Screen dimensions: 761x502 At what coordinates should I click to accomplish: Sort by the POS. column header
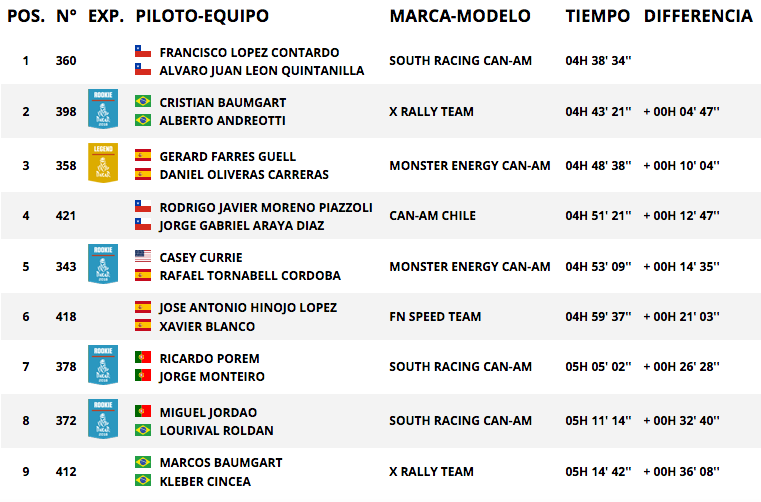[26, 17]
